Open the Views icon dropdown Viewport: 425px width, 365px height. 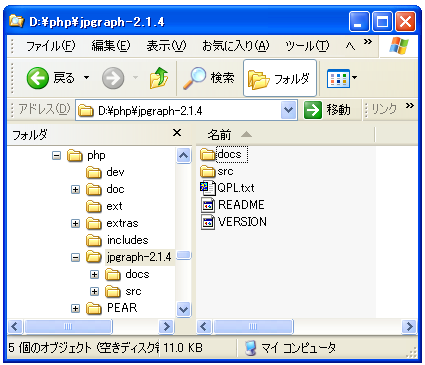[x=342, y=78]
